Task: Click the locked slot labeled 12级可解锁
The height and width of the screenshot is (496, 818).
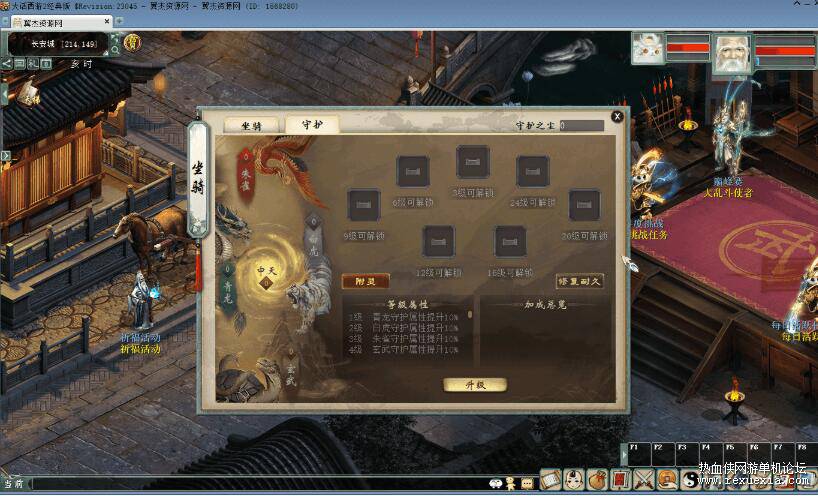Action: 438,241
